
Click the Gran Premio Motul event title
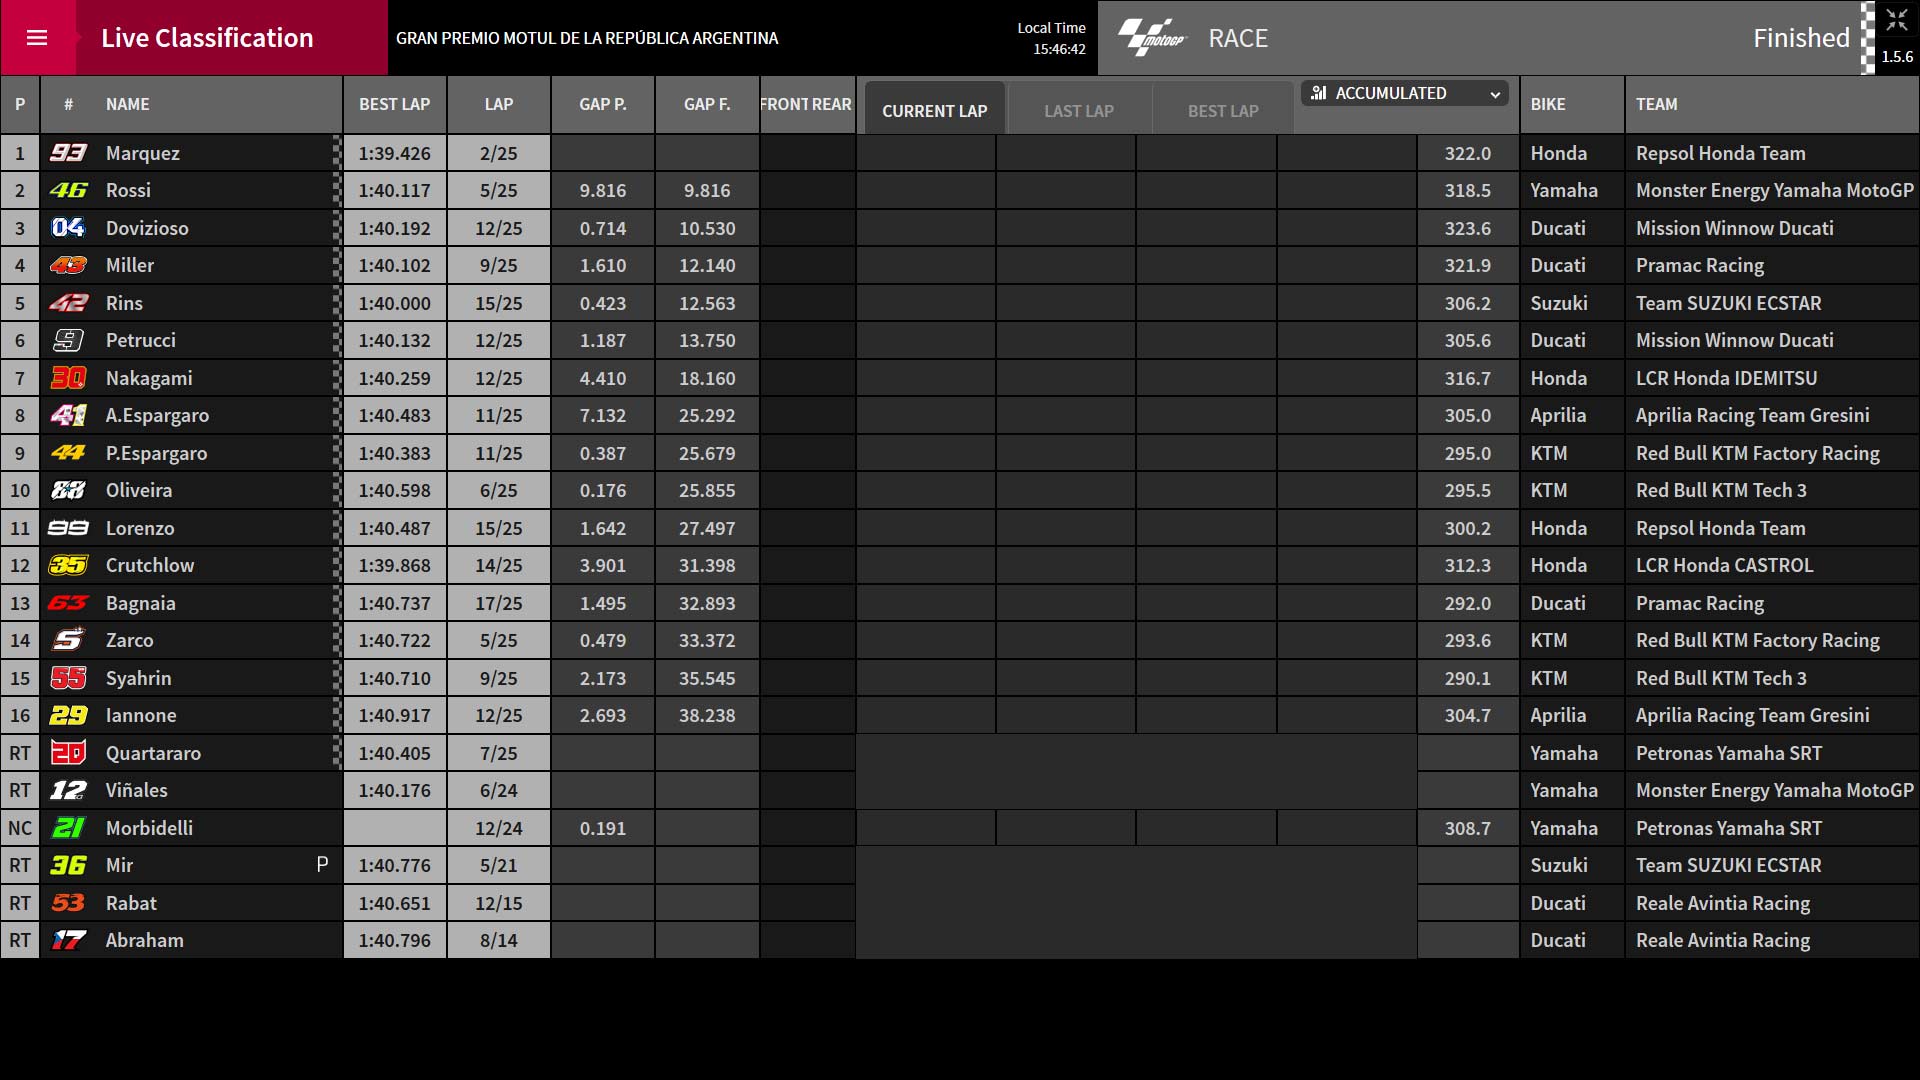pos(587,38)
